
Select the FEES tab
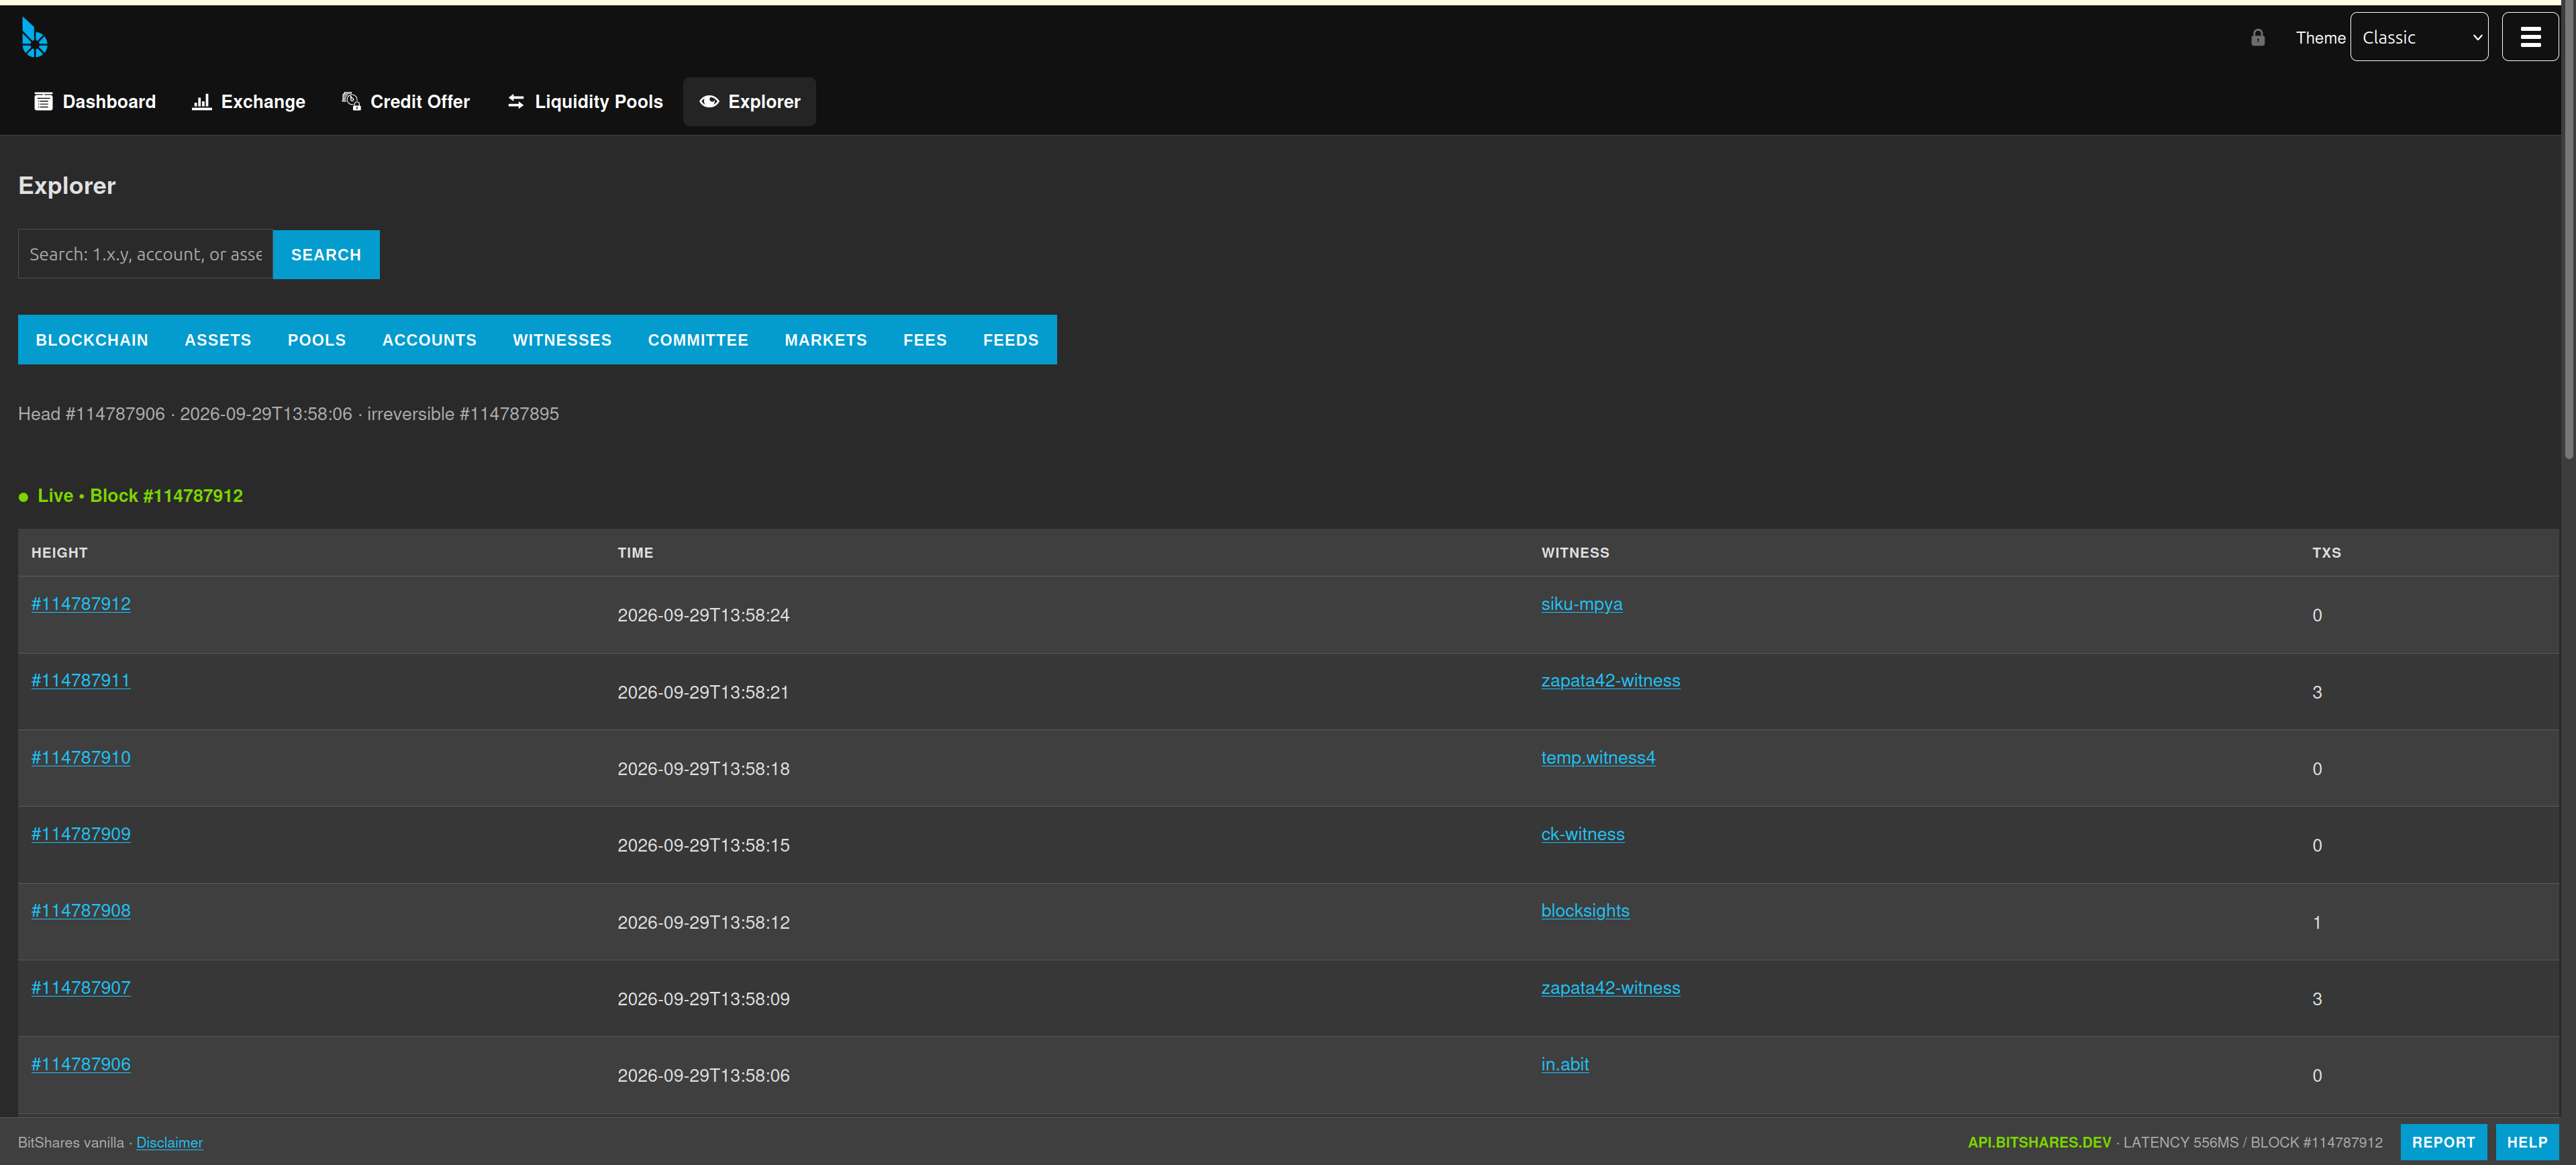[x=925, y=340]
